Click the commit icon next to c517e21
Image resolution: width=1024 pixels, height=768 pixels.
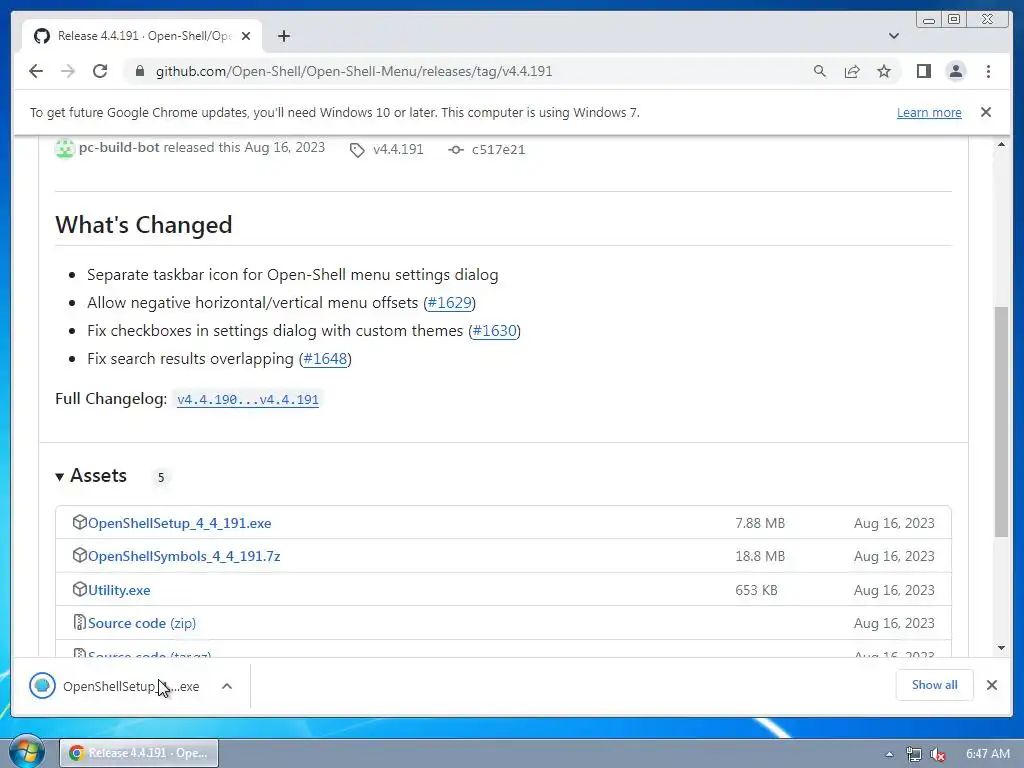456,150
